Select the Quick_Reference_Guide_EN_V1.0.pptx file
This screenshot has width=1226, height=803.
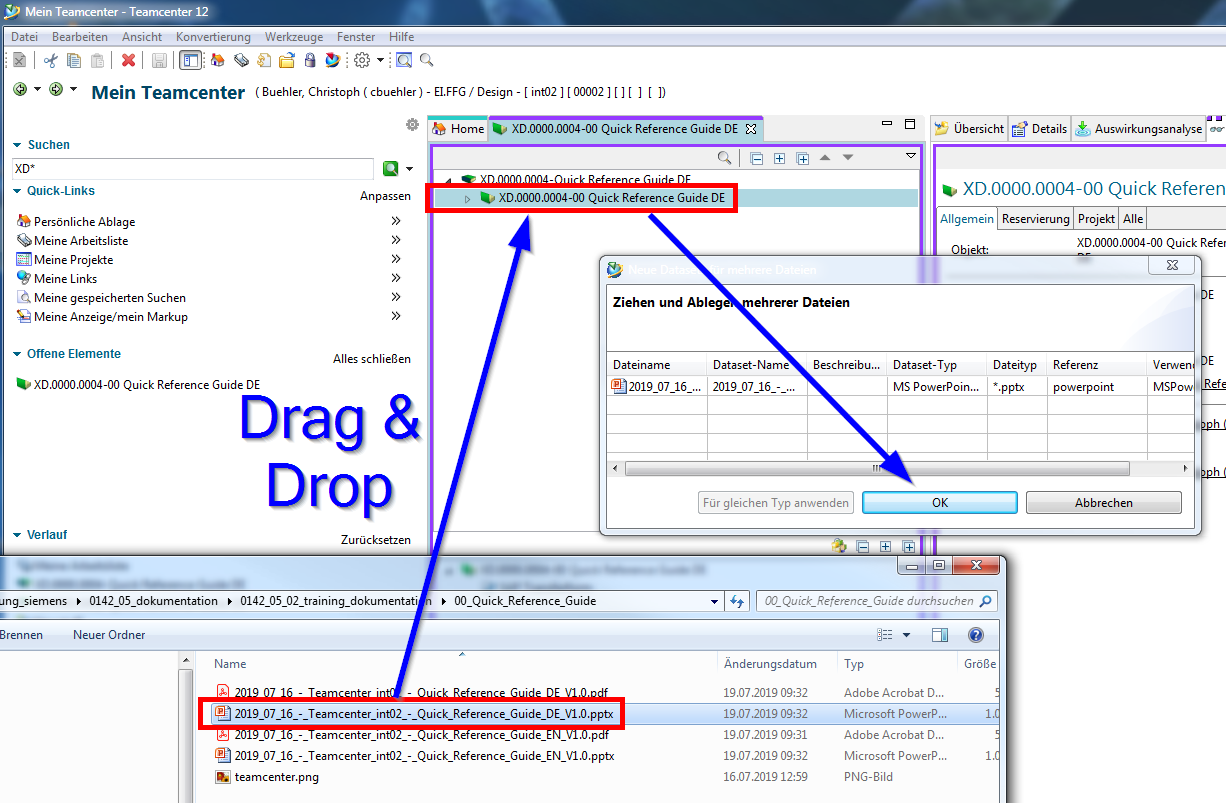tap(424, 756)
